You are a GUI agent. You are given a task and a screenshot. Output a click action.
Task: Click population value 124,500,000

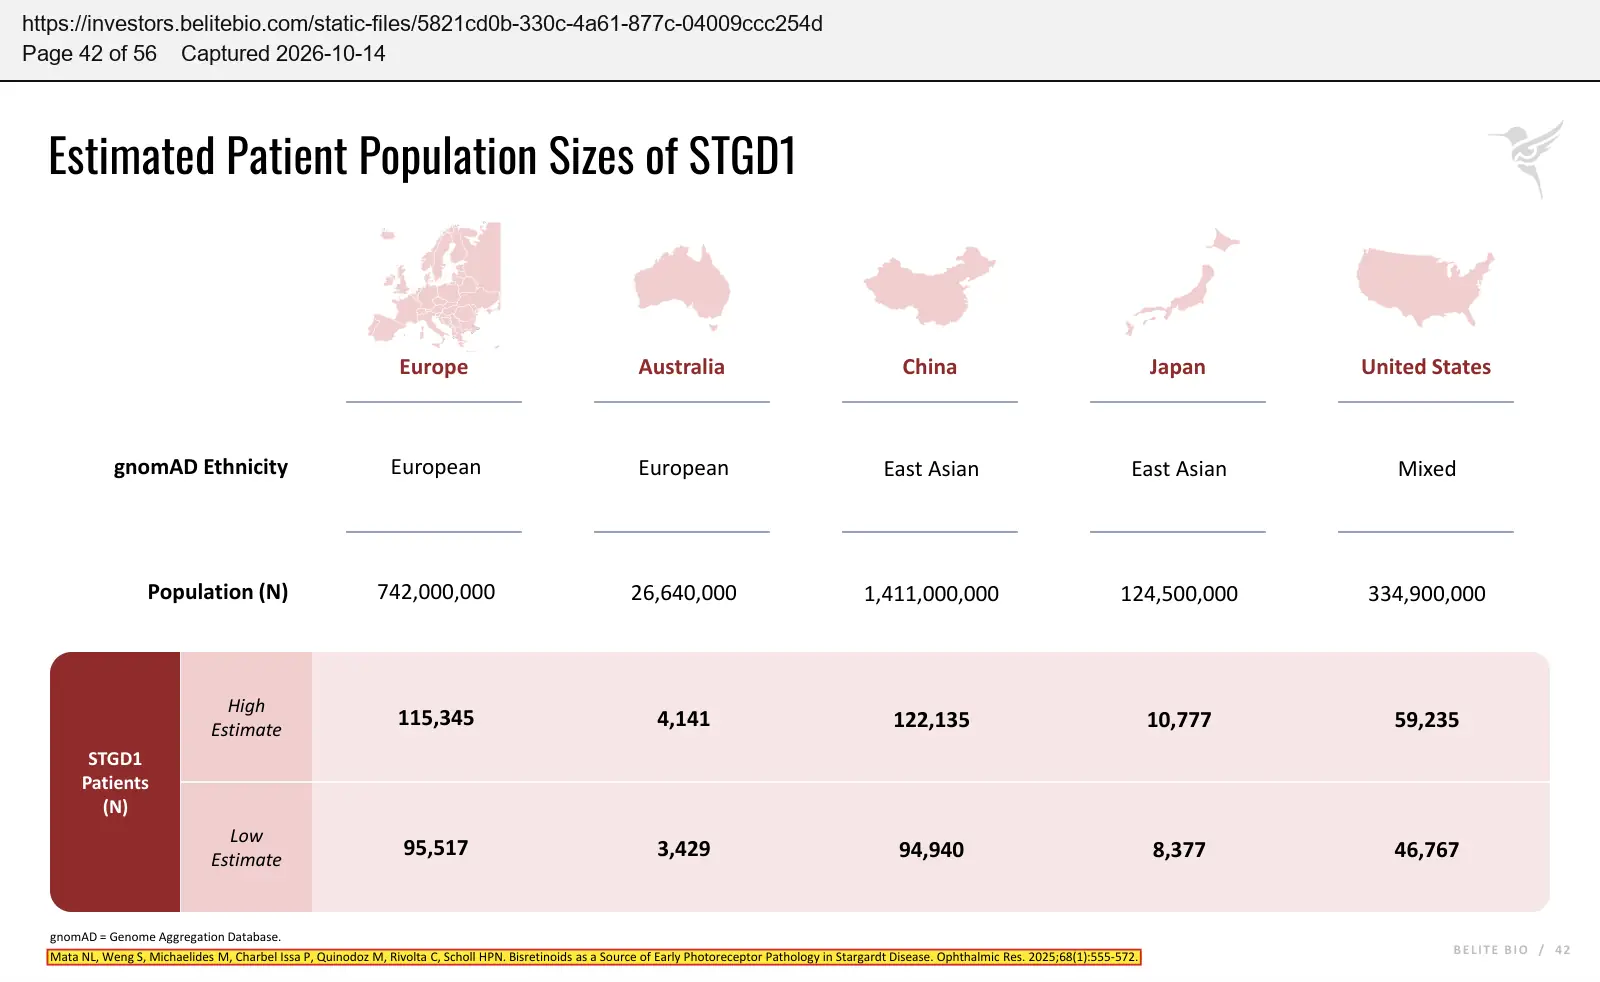[x=1179, y=594]
